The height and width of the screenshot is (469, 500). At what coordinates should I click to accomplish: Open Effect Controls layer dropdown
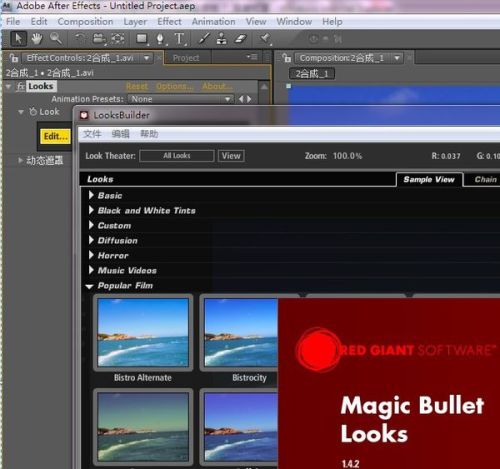click(x=146, y=58)
